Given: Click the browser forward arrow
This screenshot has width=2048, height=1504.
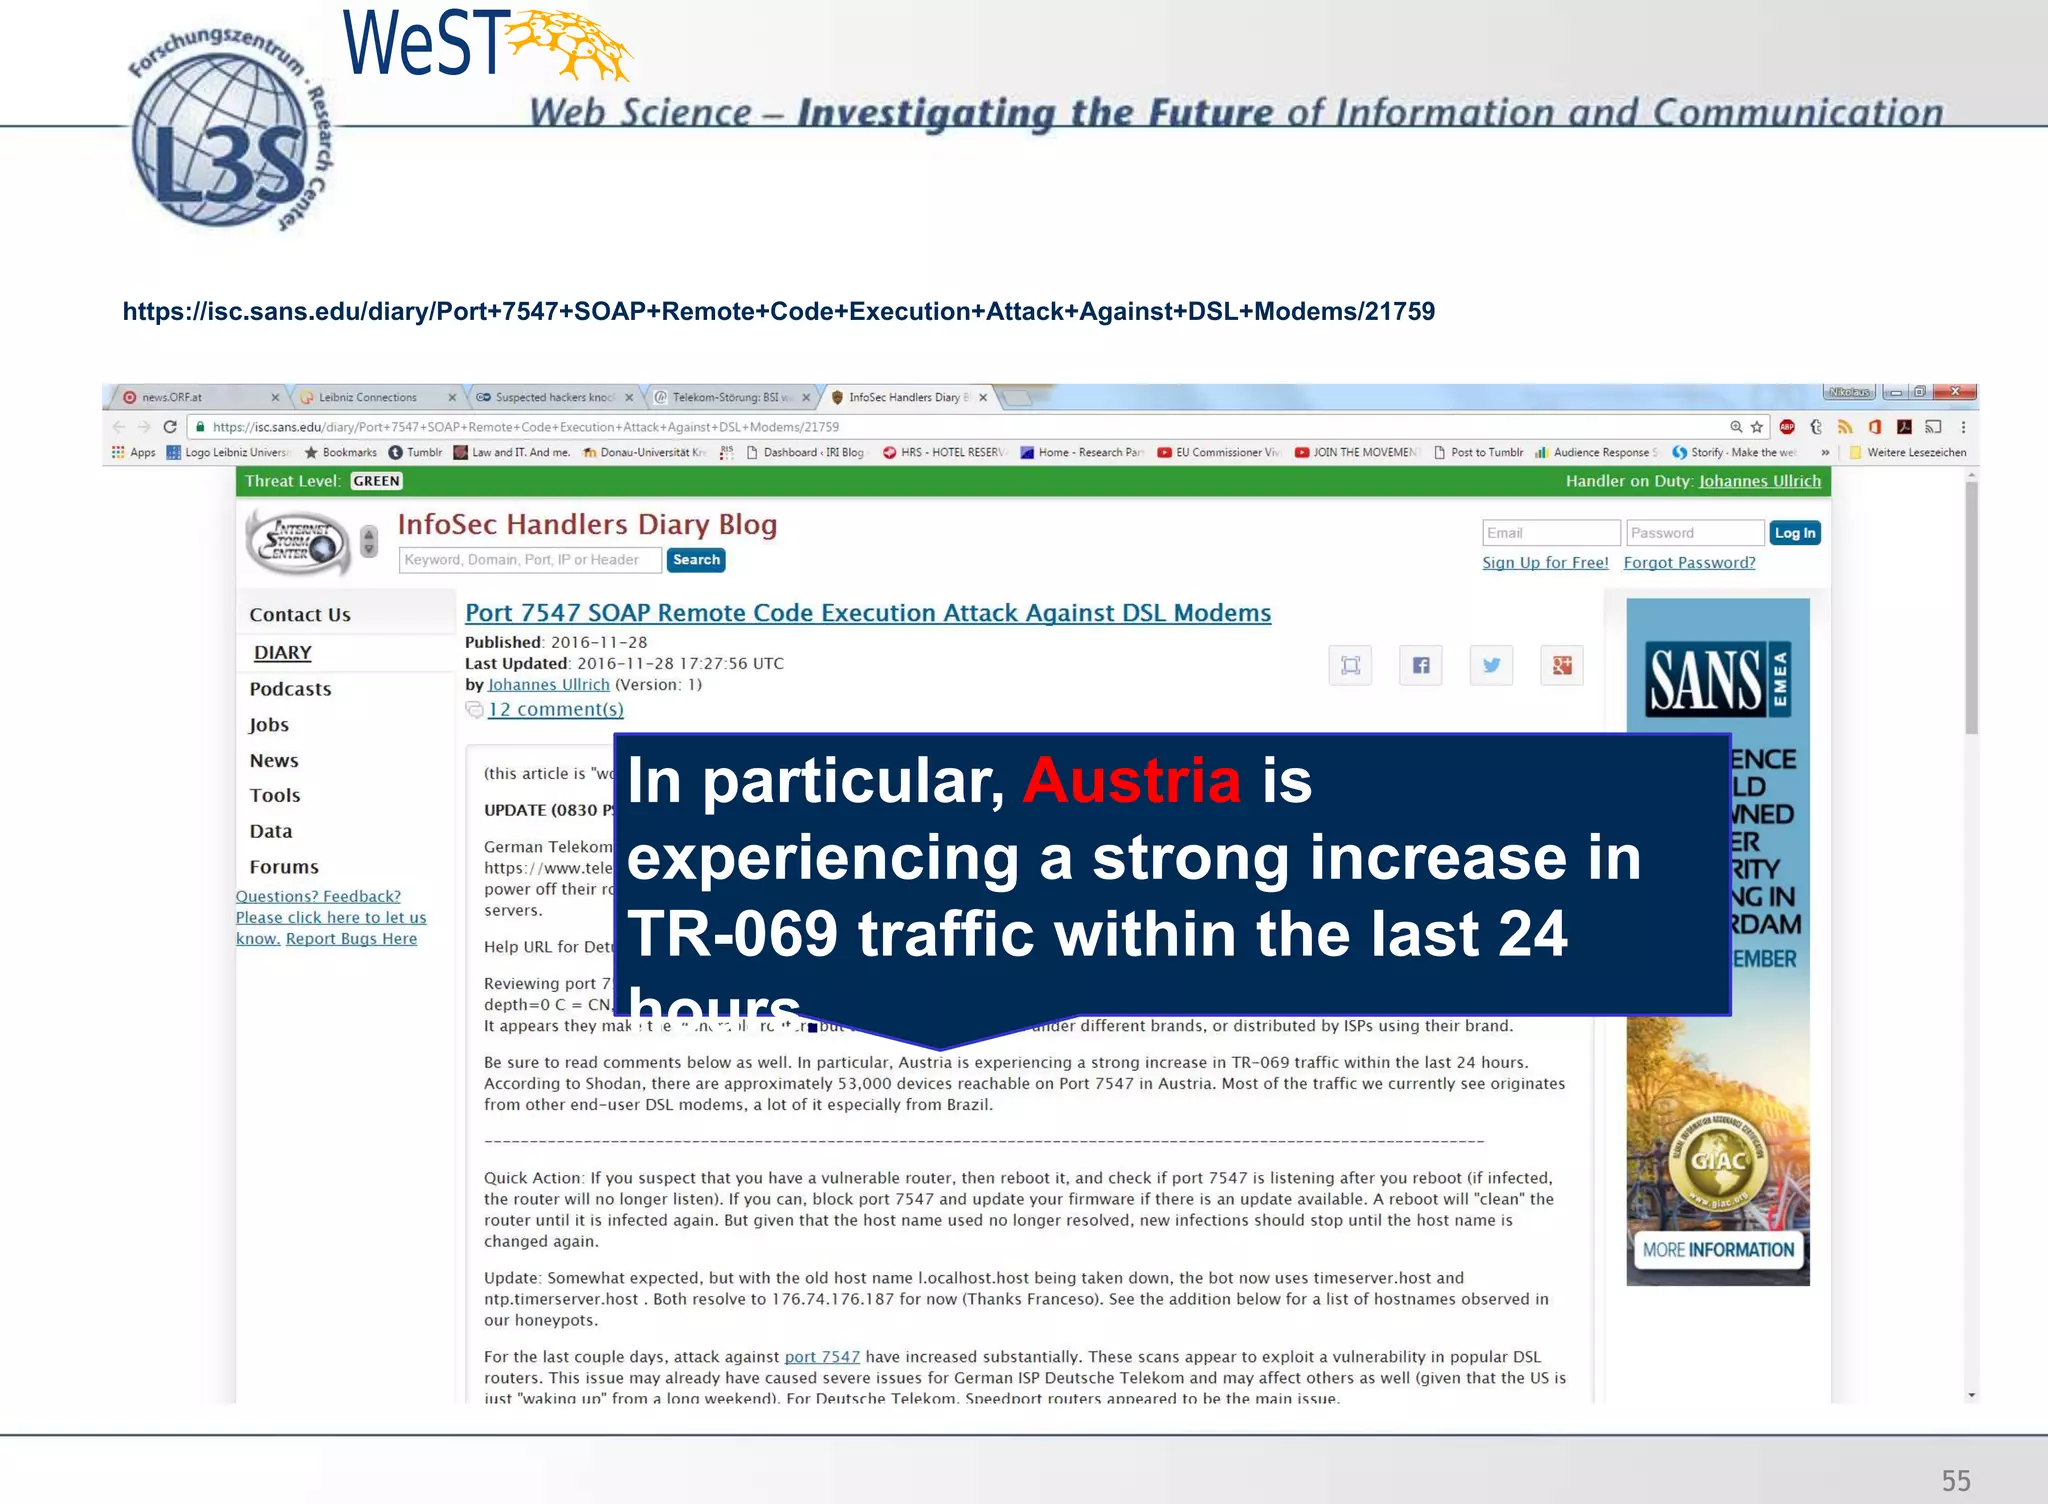Looking at the screenshot, I should pyautogui.click(x=144, y=427).
